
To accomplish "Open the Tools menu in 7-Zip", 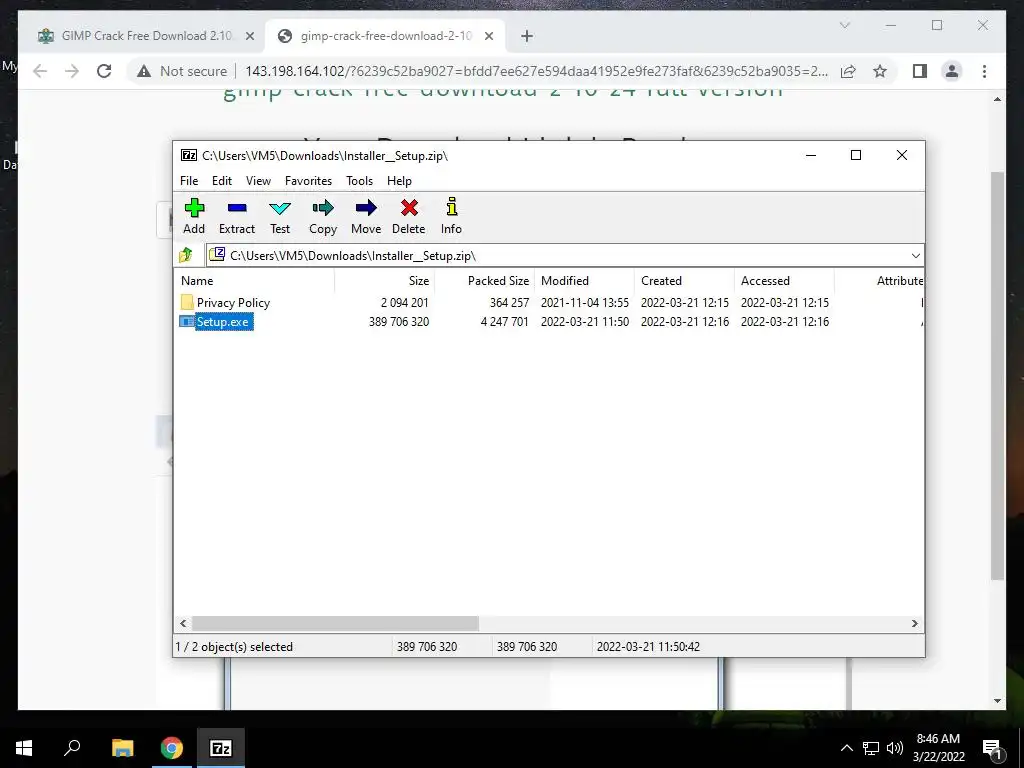I will pos(359,181).
